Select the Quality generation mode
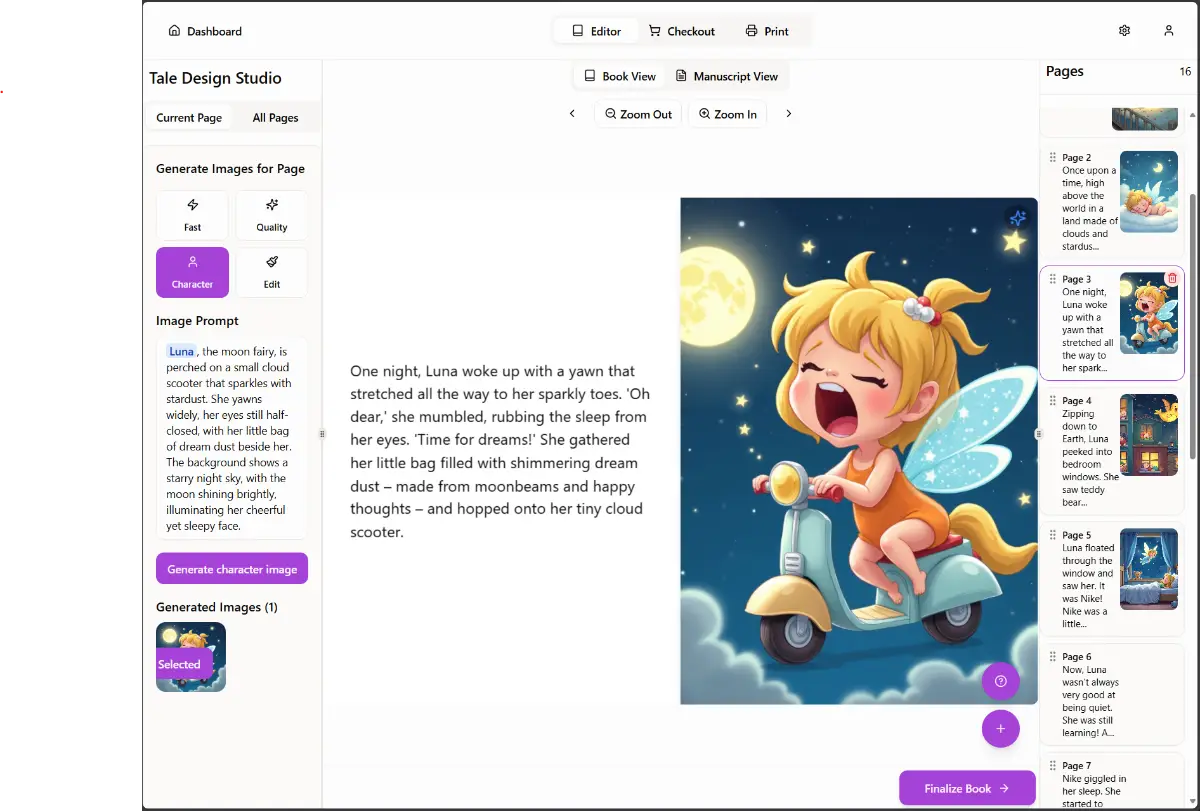 [272, 215]
